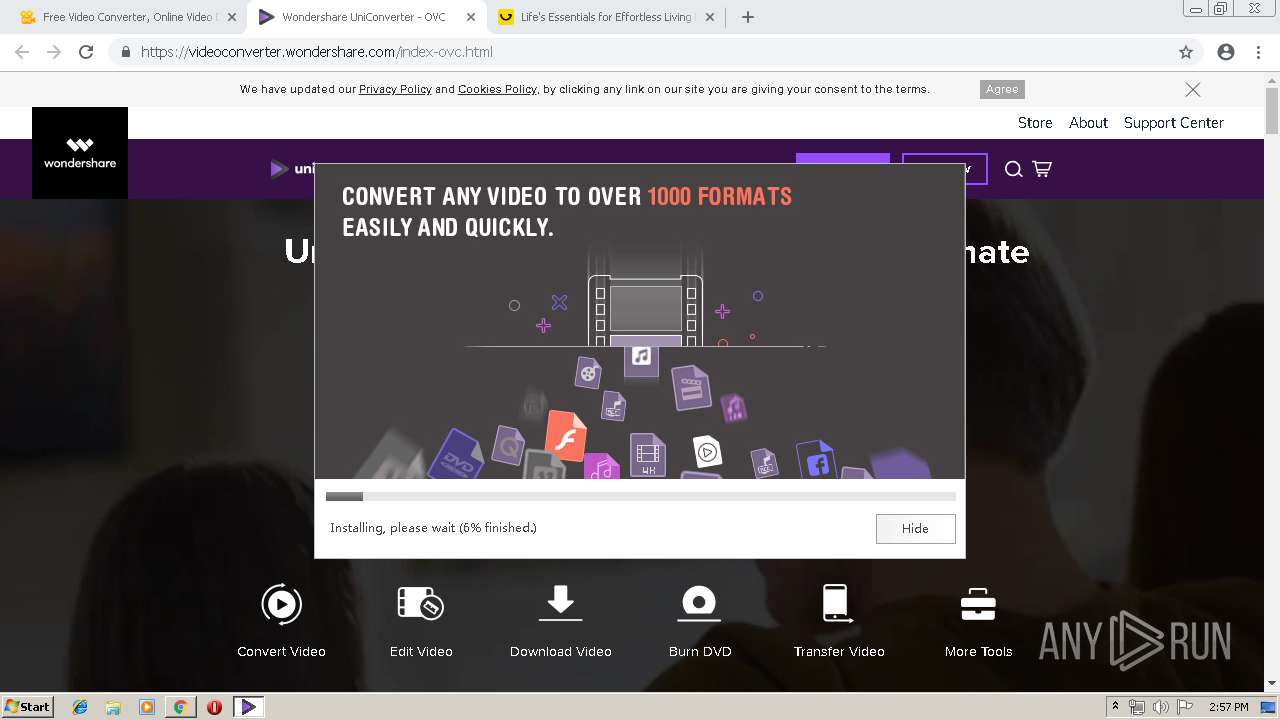Open the Support Center menu item

point(1174,123)
